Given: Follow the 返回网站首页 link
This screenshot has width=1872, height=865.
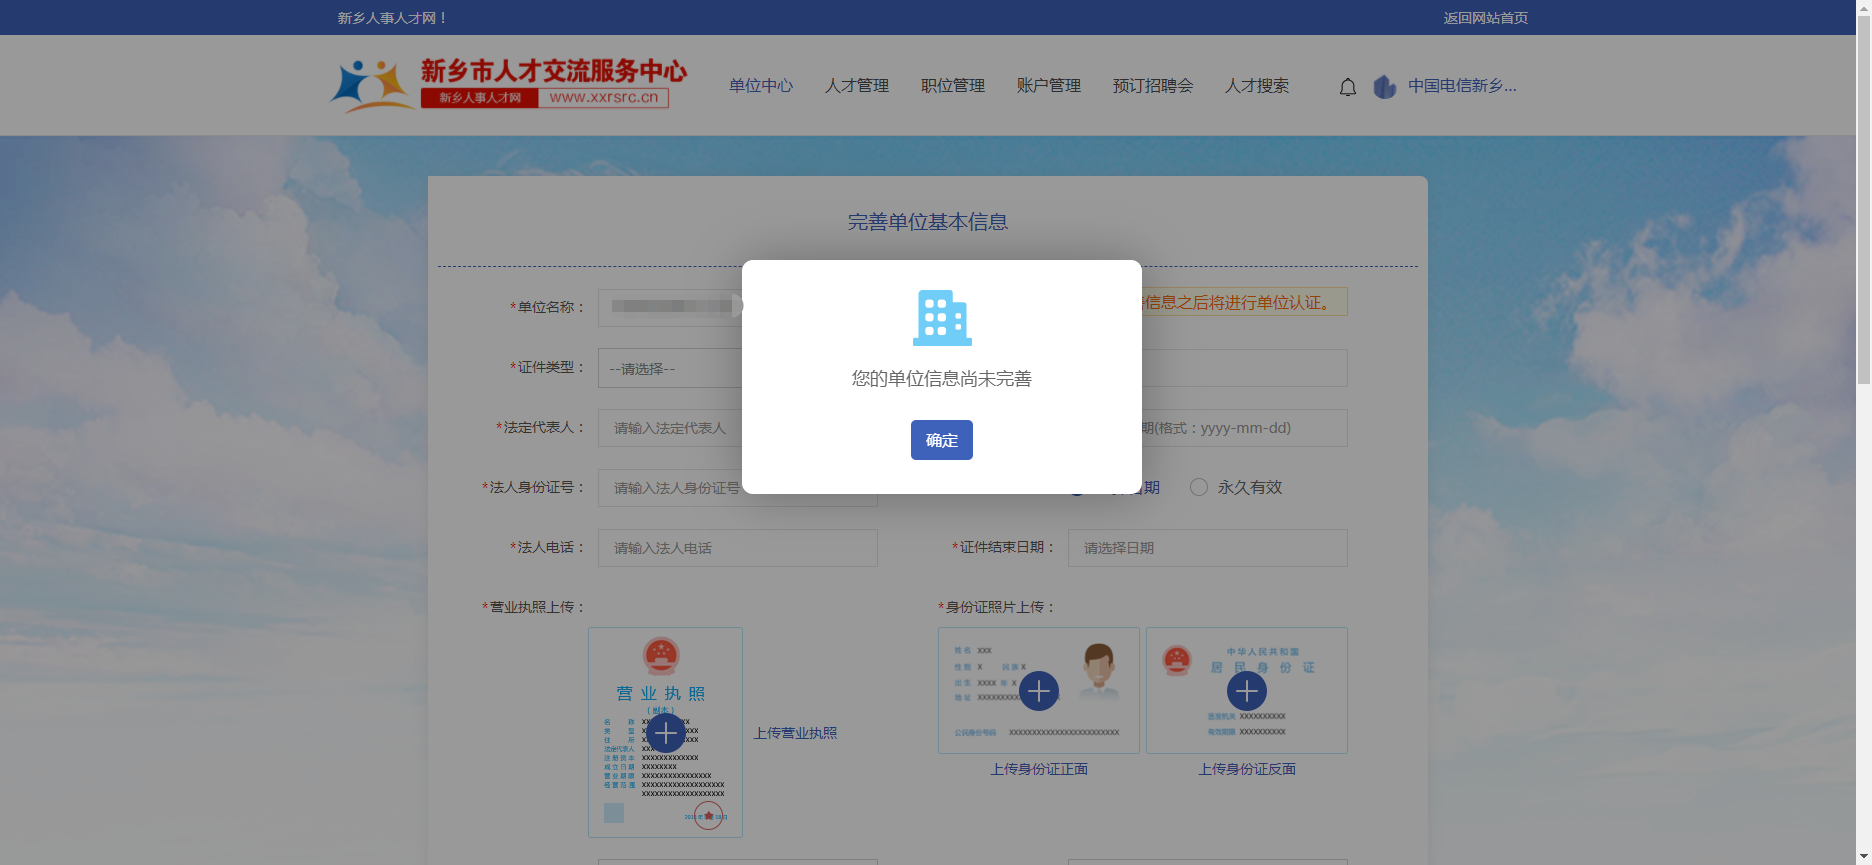Looking at the screenshot, I should 1485,18.
